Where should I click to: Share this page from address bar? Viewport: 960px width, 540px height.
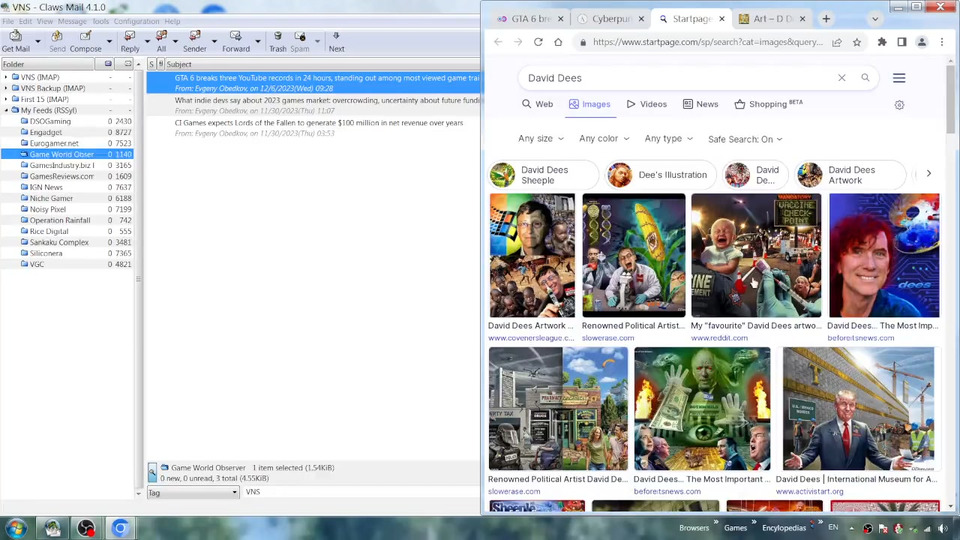click(x=837, y=42)
